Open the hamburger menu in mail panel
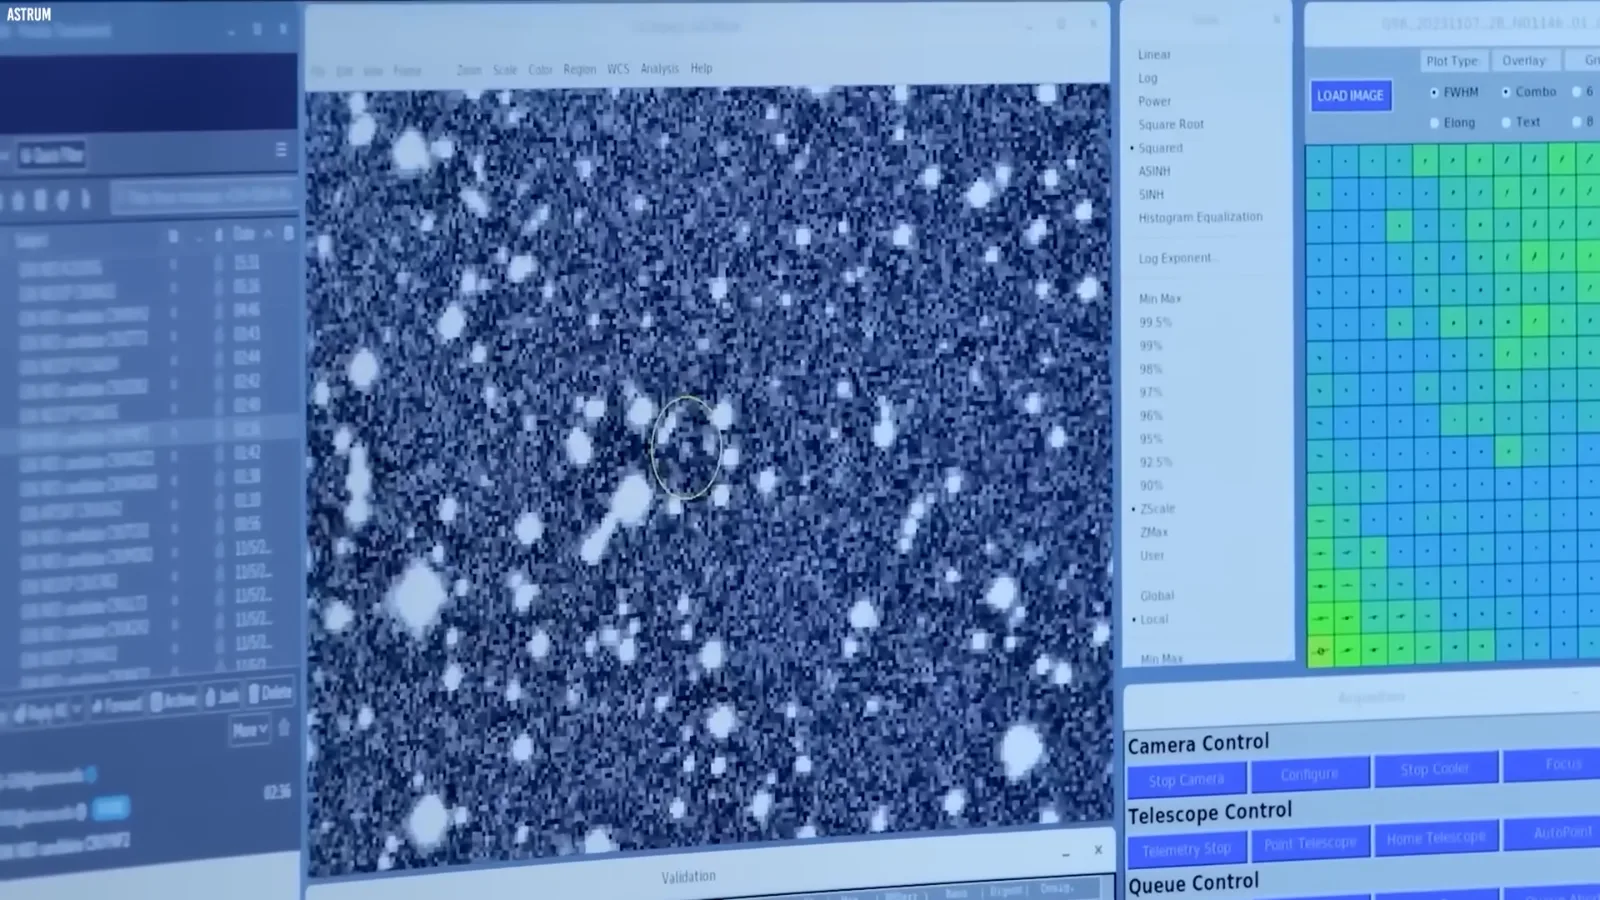Screen dimensions: 1600x900 tap(281, 150)
